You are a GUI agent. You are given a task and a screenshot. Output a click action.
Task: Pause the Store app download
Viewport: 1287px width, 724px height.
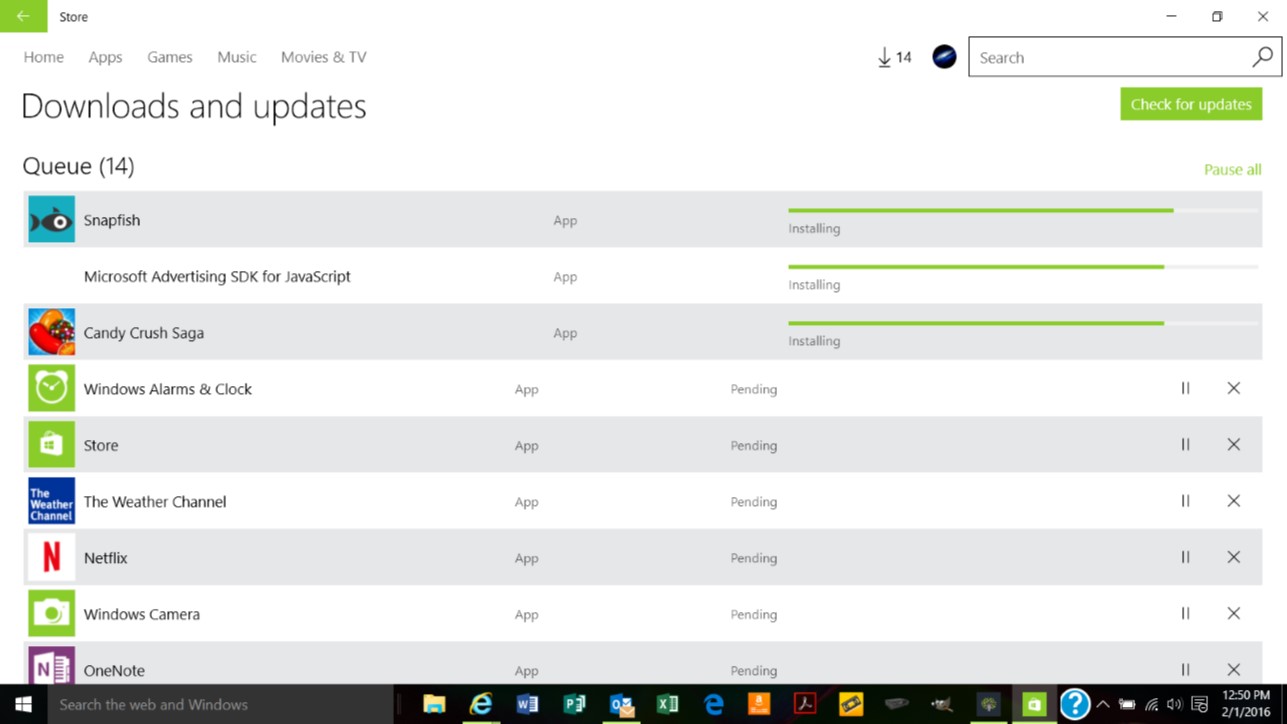coord(1185,444)
